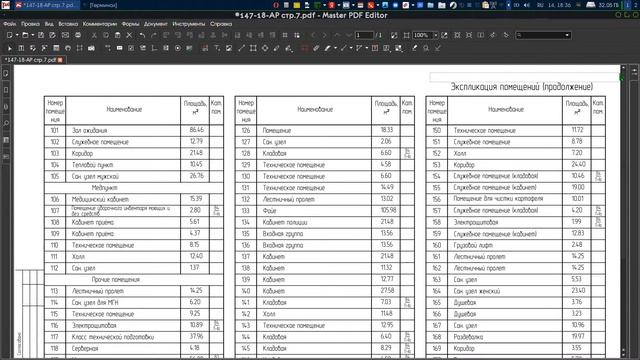Toggle snap to grid icon

pyautogui.click(x=297, y=36)
